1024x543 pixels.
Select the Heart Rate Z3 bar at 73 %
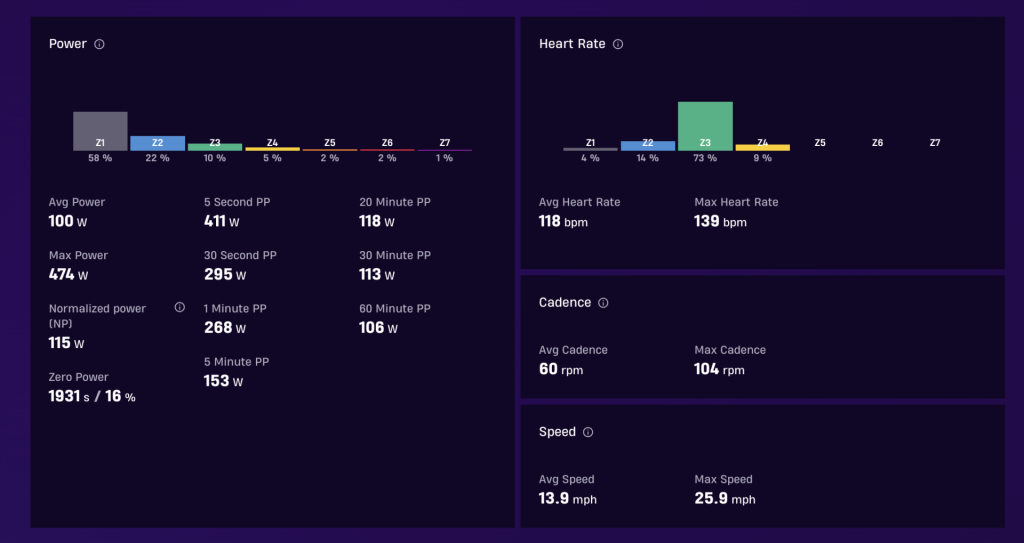click(x=705, y=126)
